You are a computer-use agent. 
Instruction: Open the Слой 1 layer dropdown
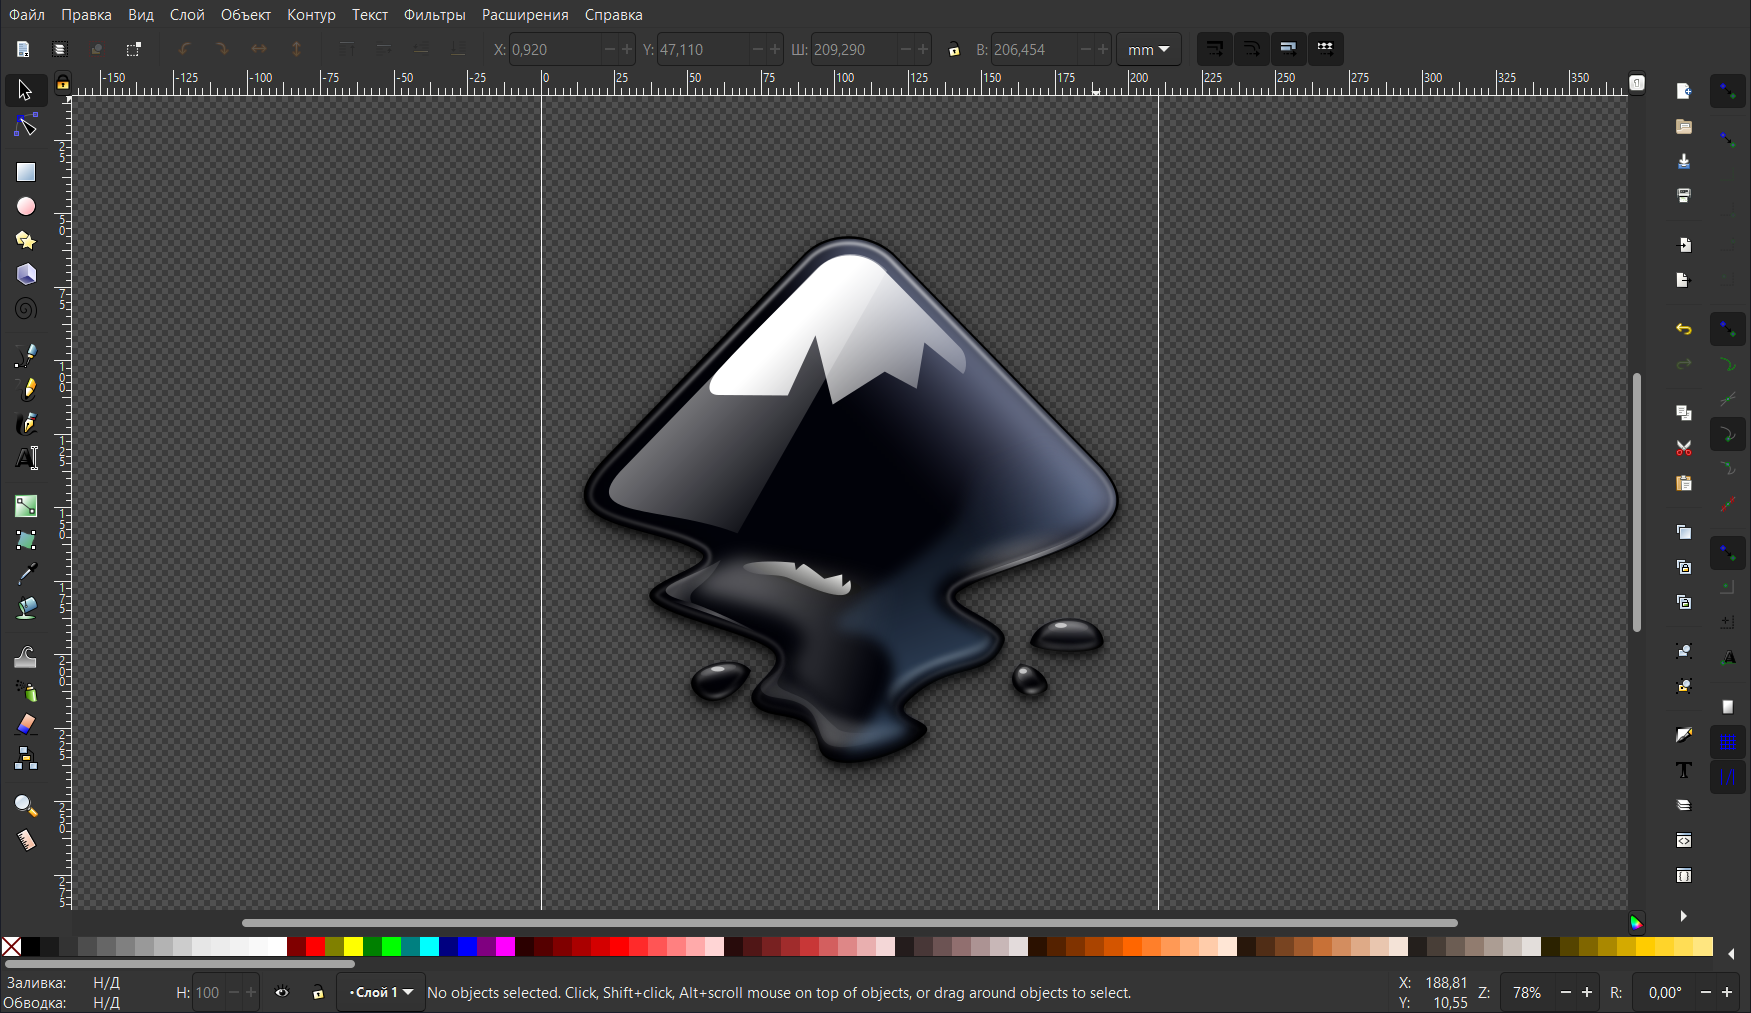381,993
